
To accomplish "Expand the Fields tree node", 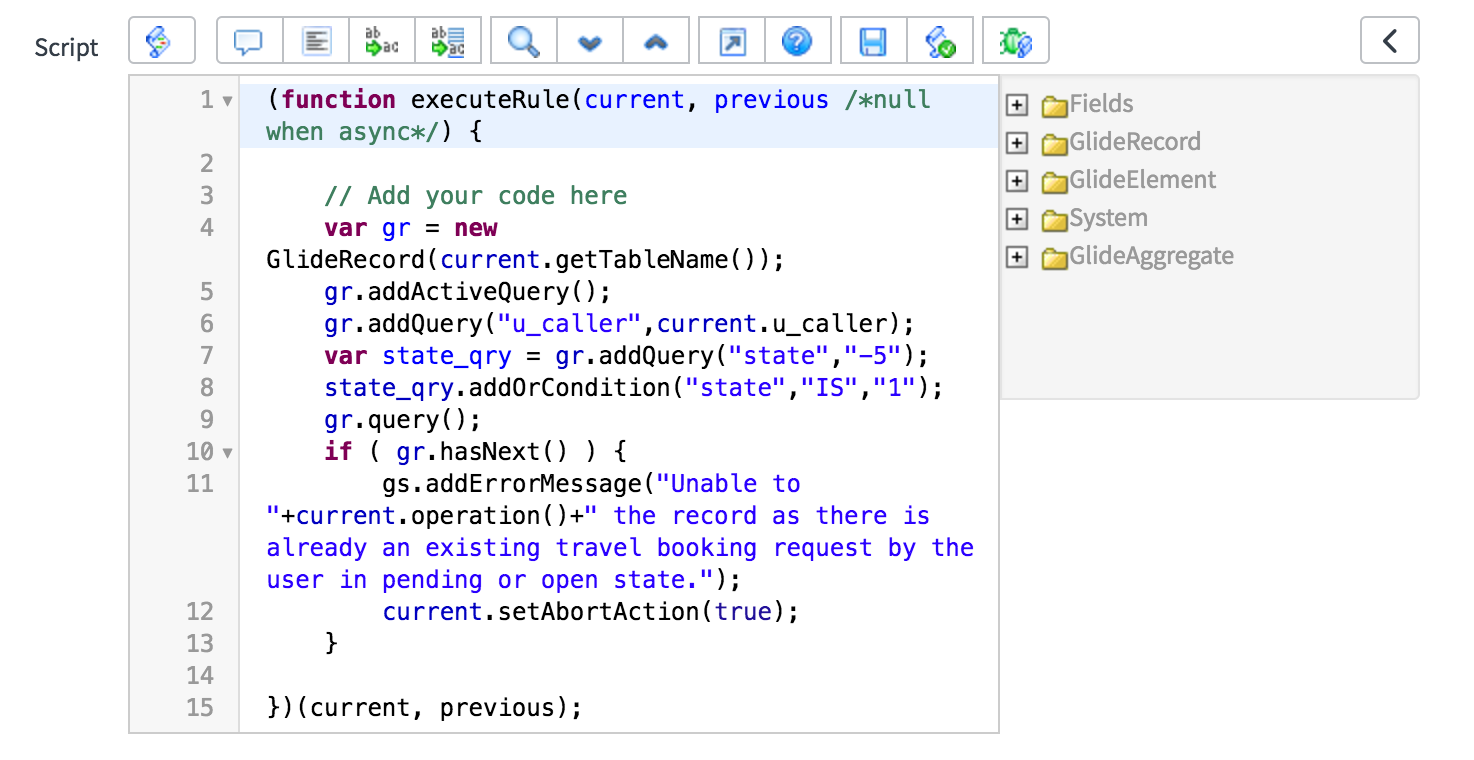I will [x=1017, y=104].
